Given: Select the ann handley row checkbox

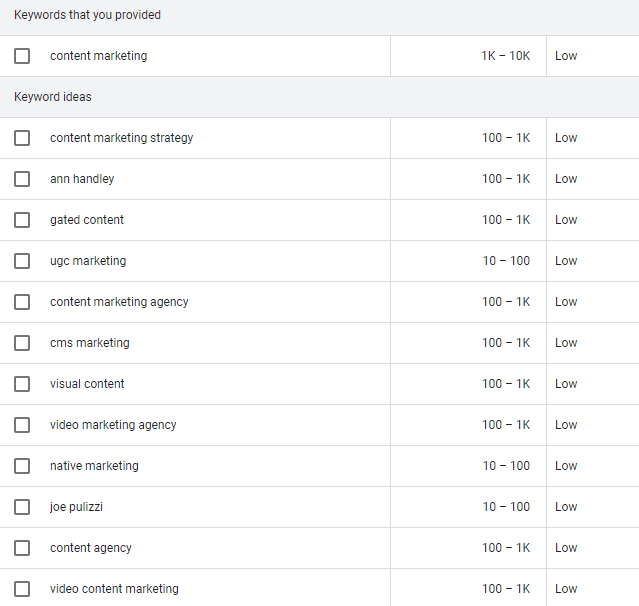Looking at the screenshot, I should (x=22, y=179).
